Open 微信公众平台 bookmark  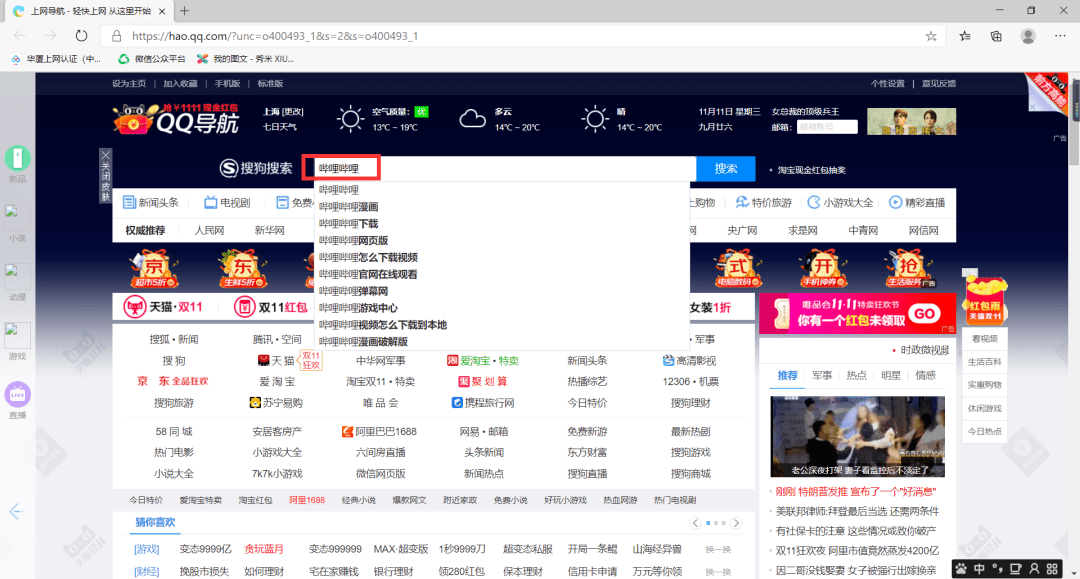coord(152,59)
